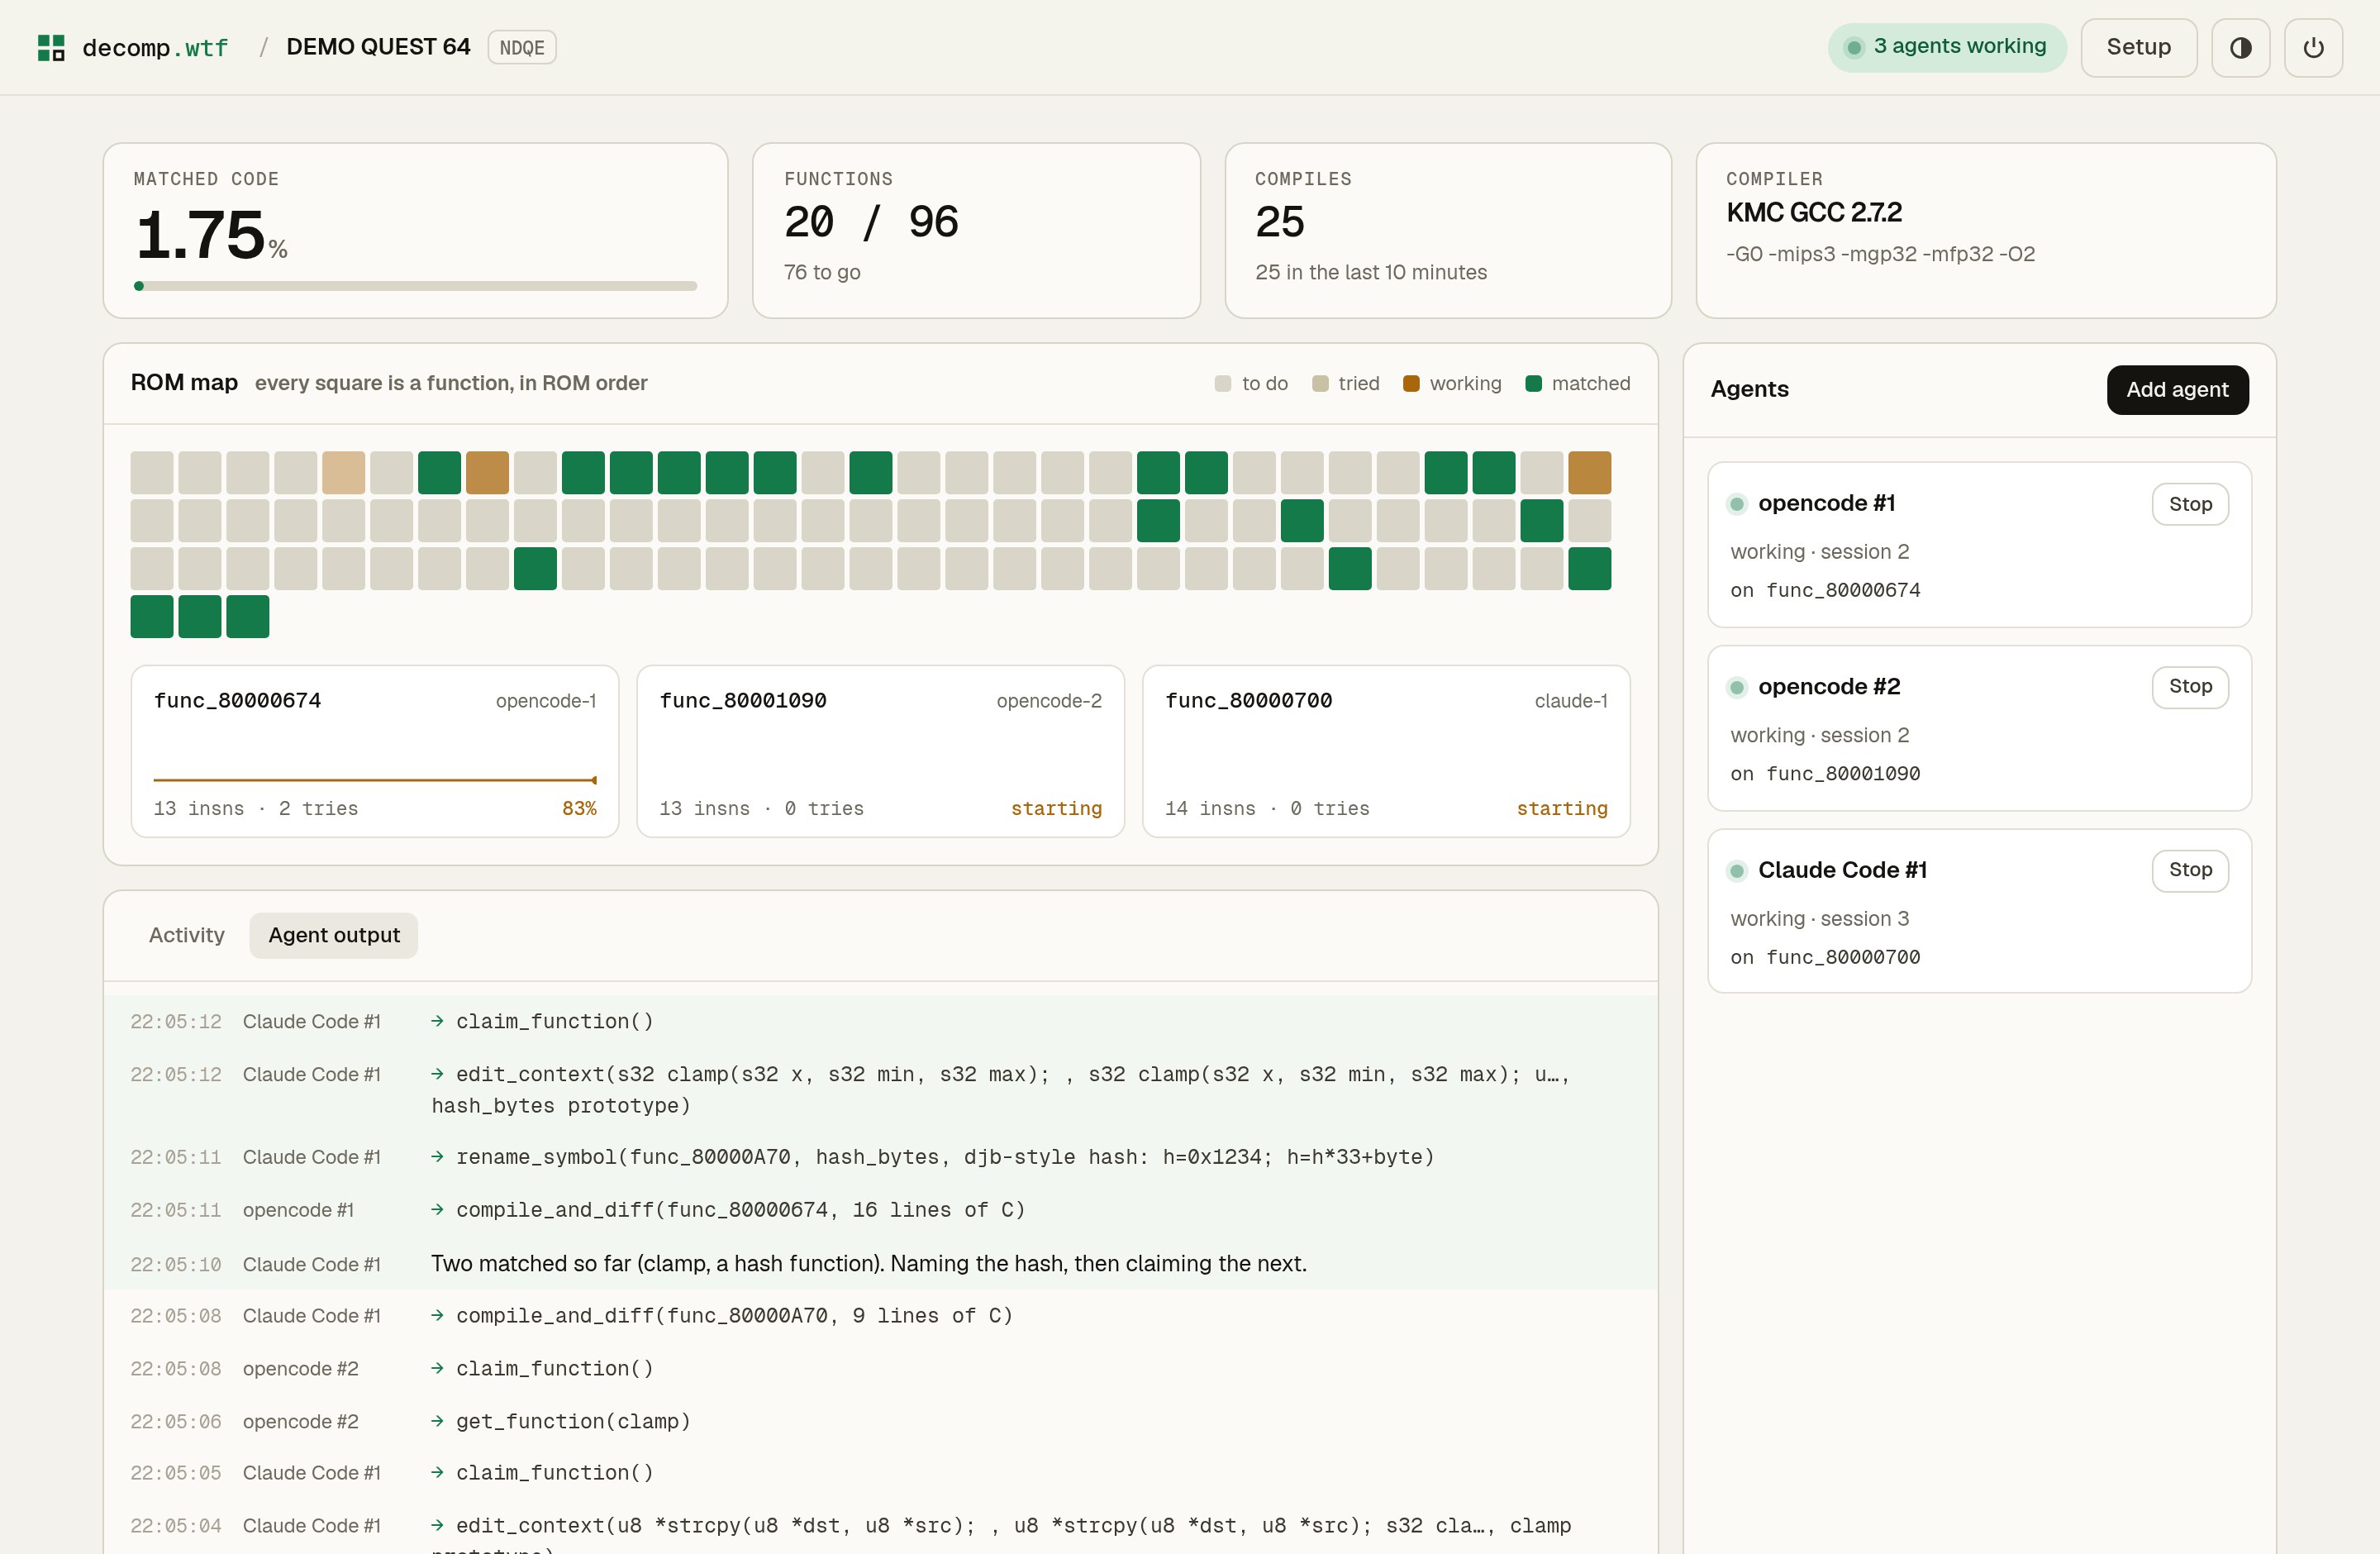The image size is (2380, 1554).
Task: Open the func_80000674 card
Action: coord(375,752)
